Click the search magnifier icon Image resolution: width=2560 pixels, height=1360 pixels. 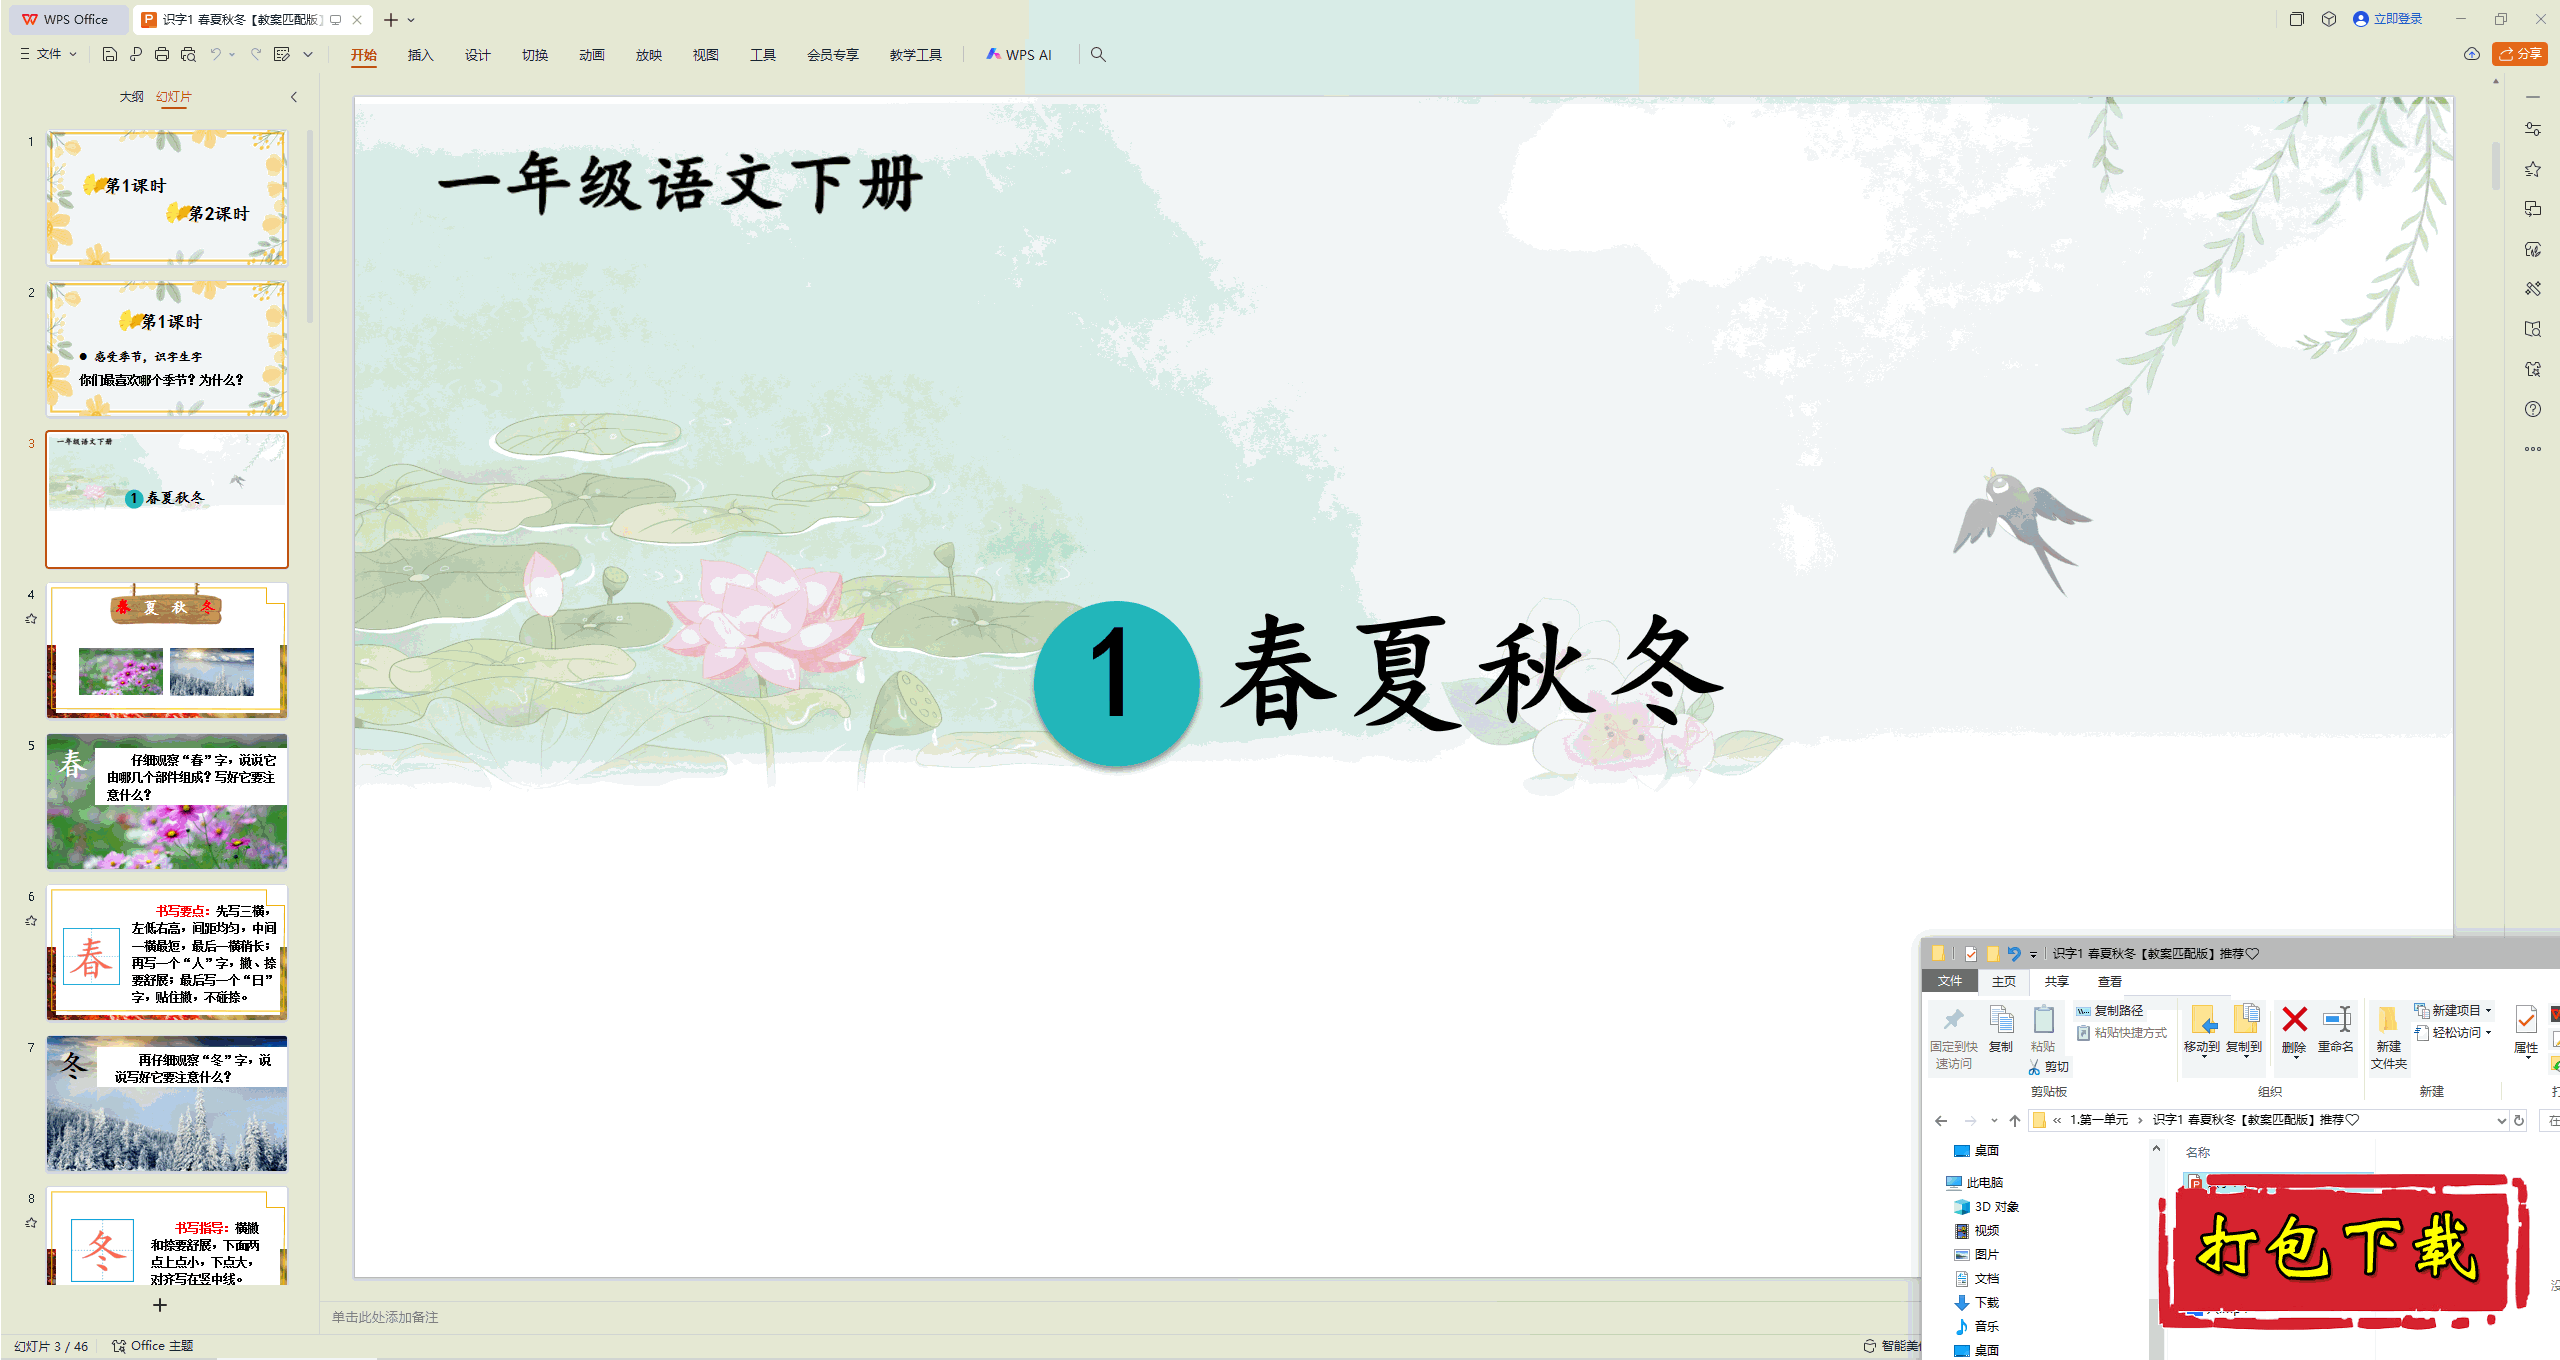(x=1098, y=54)
